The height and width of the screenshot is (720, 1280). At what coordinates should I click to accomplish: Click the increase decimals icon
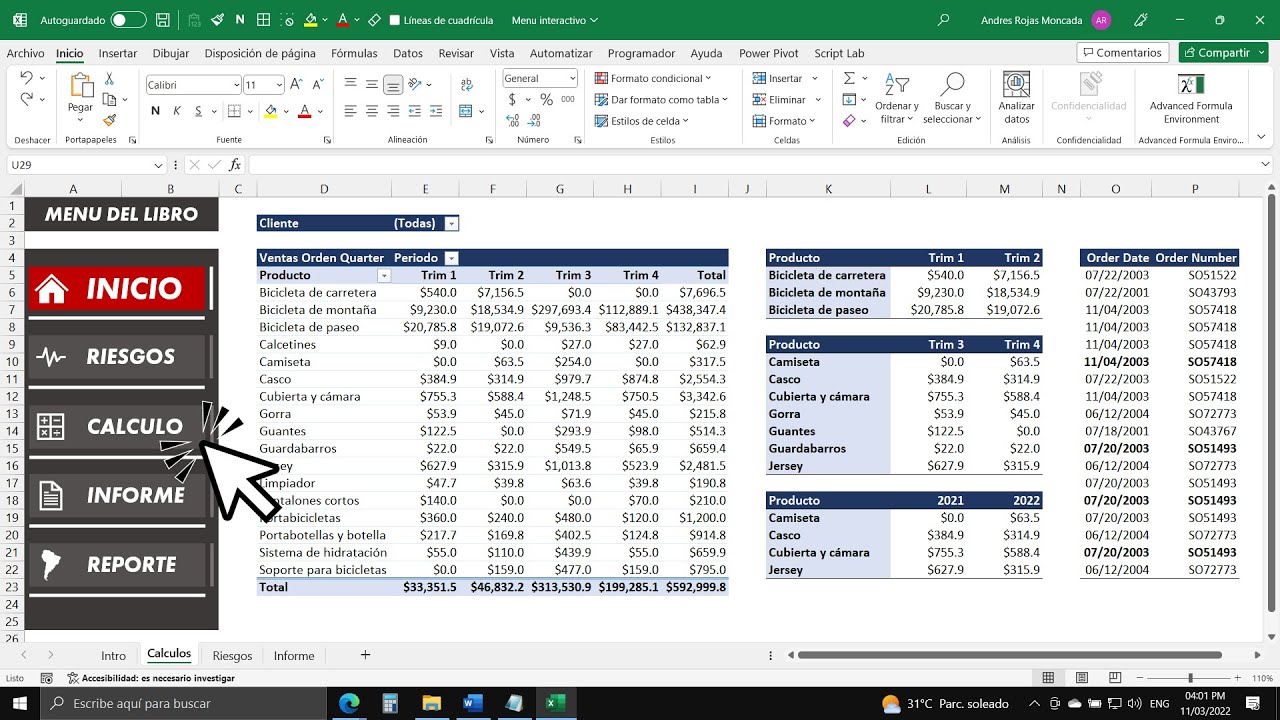[x=514, y=120]
